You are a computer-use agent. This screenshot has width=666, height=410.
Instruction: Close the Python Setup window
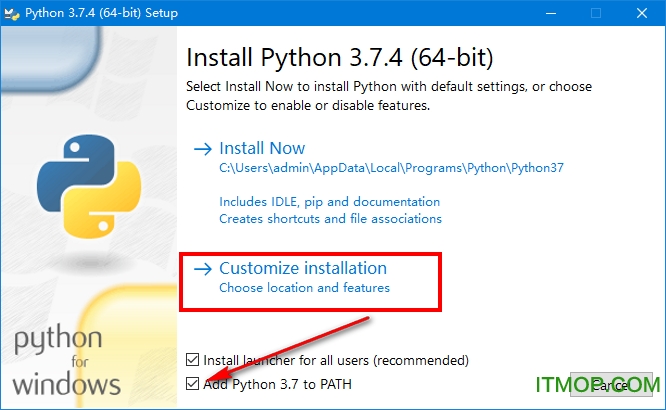(x=642, y=13)
